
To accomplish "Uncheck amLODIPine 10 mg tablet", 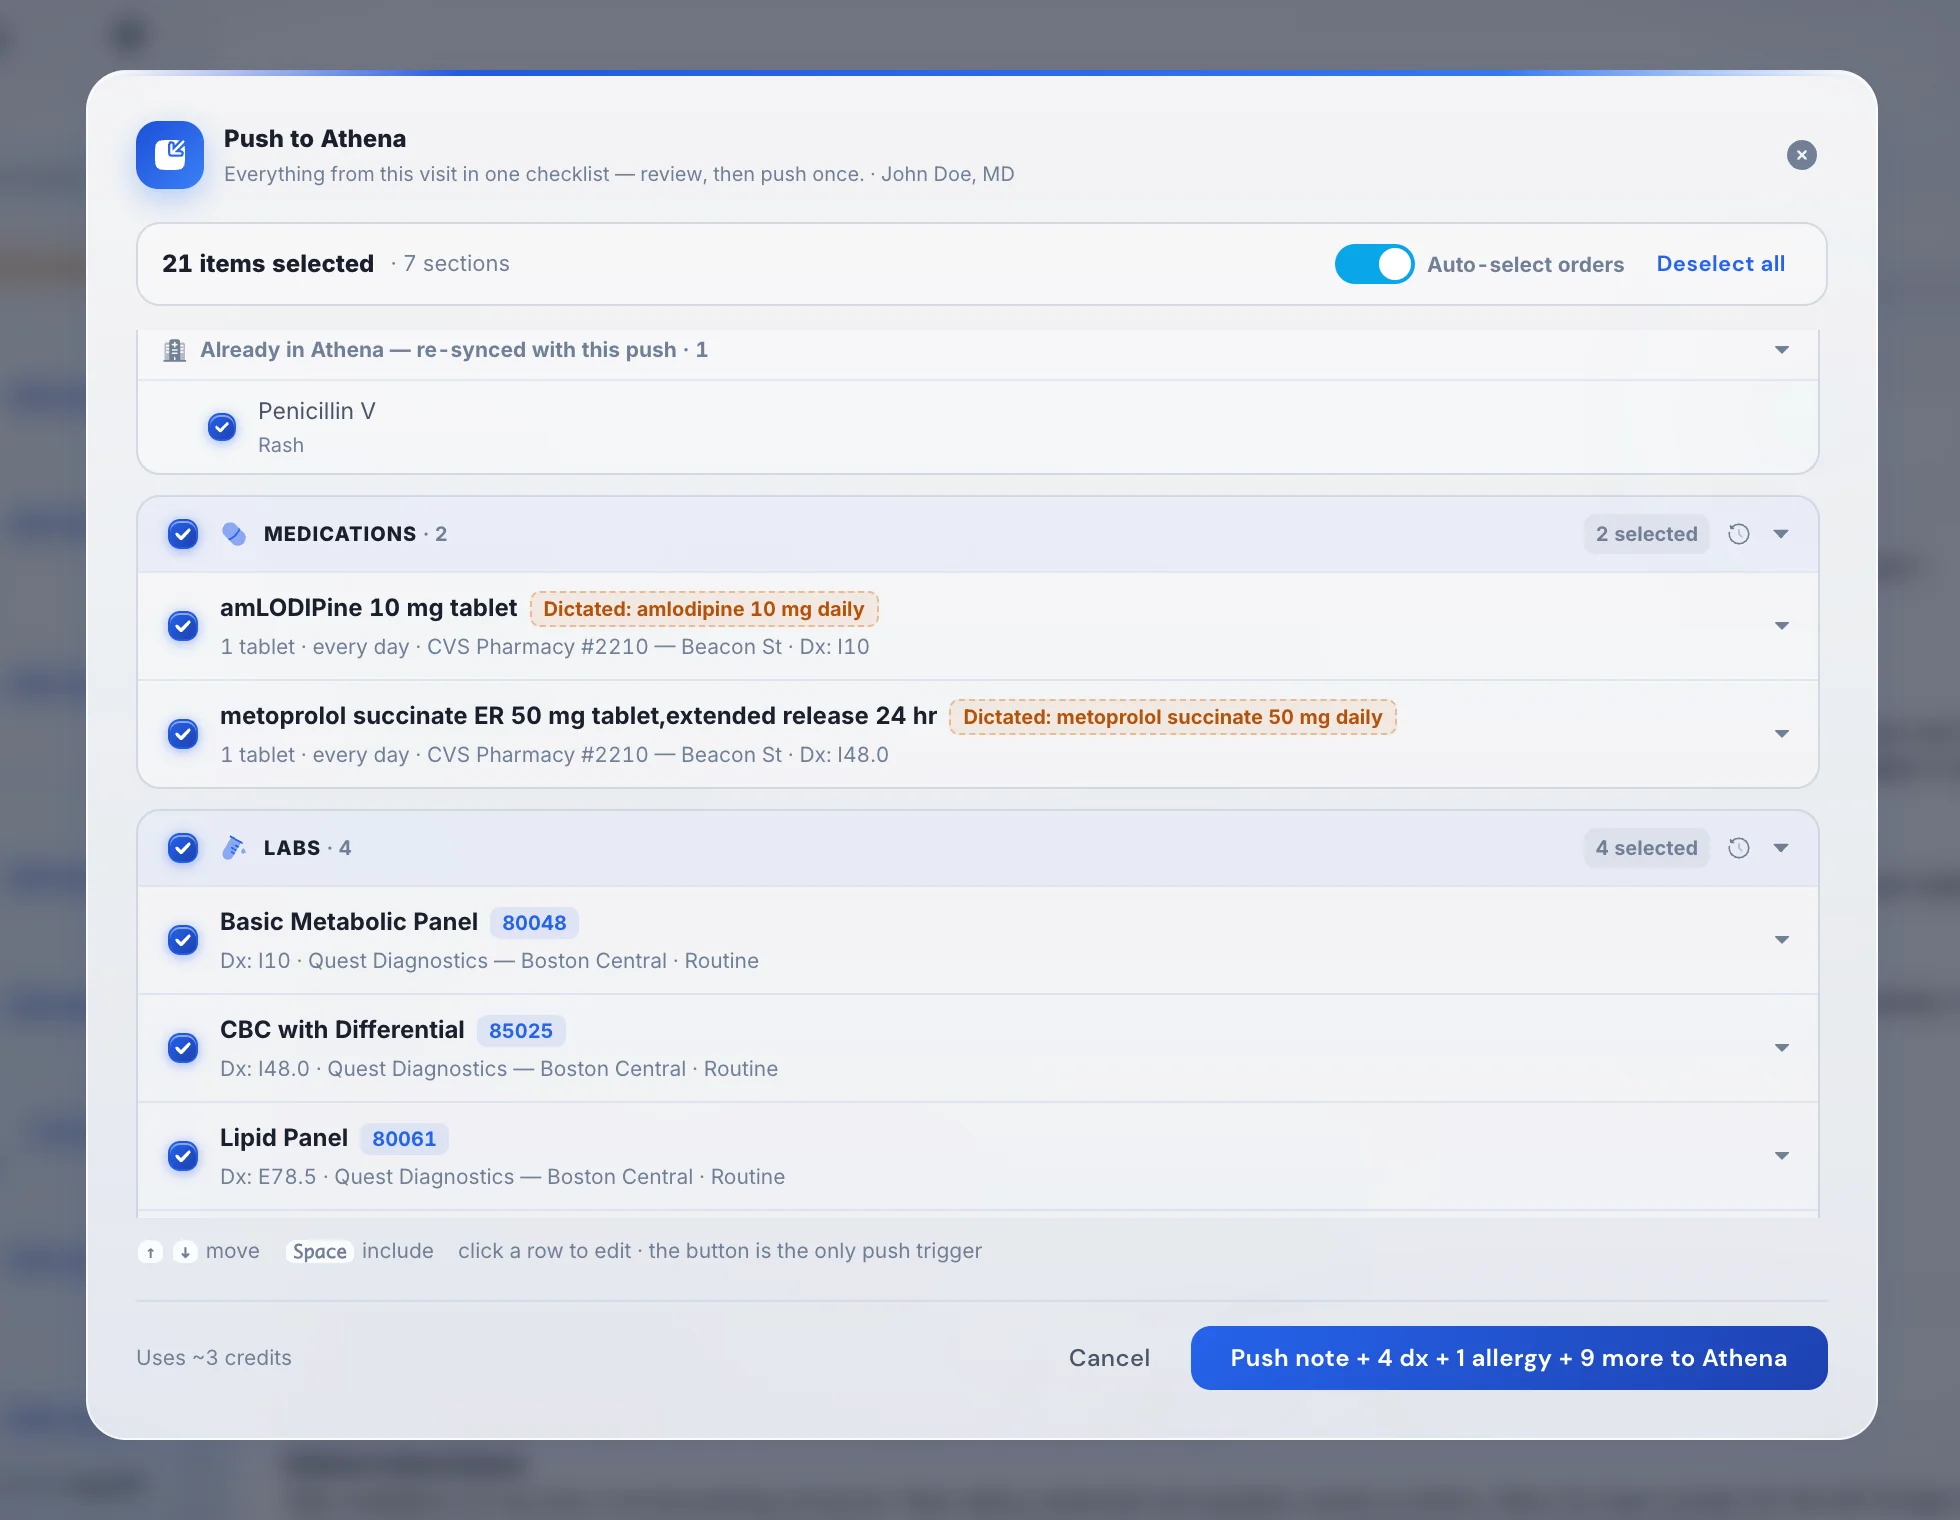I will [x=183, y=626].
